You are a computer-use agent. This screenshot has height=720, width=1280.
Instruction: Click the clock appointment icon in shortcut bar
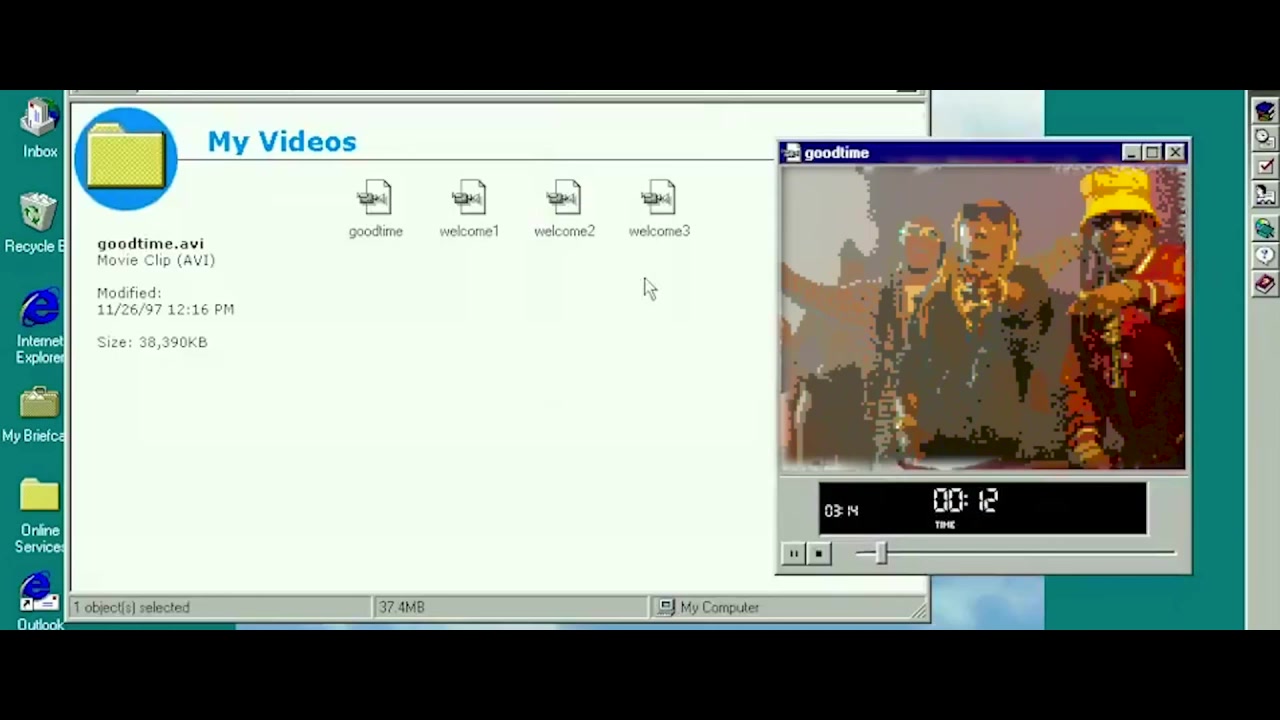pyautogui.click(x=1265, y=138)
